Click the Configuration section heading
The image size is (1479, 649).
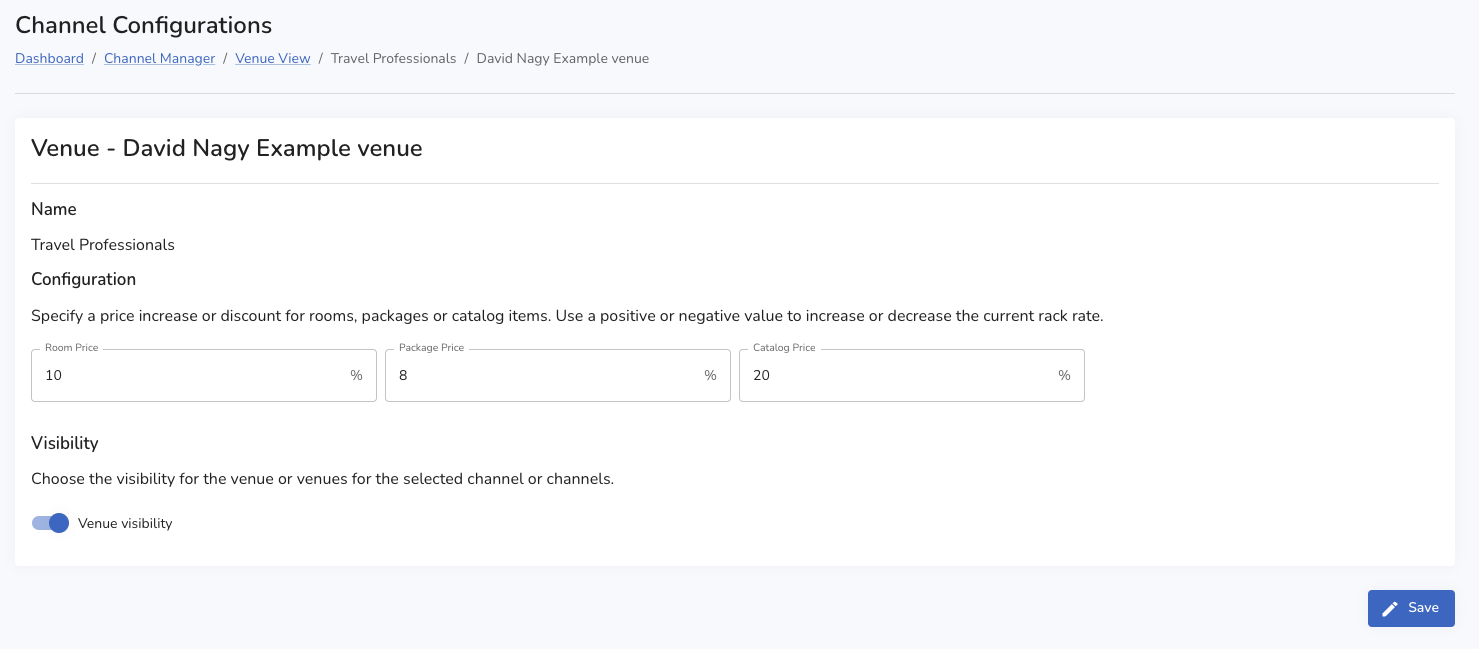tap(83, 279)
